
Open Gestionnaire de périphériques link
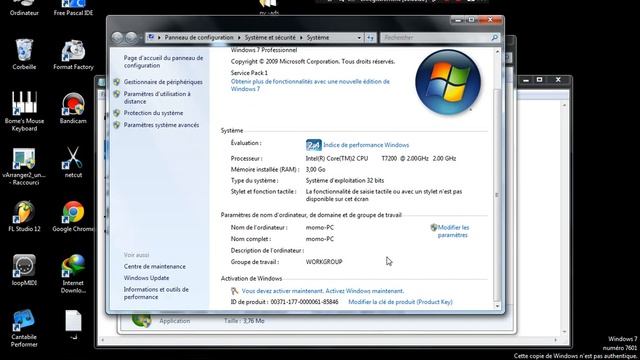tap(163, 82)
